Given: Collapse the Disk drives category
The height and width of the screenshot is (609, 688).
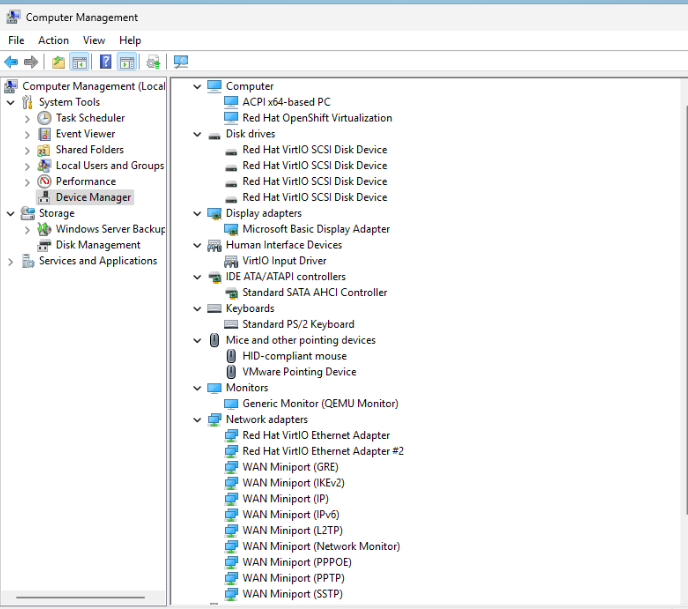Looking at the screenshot, I should (x=198, y=134).
